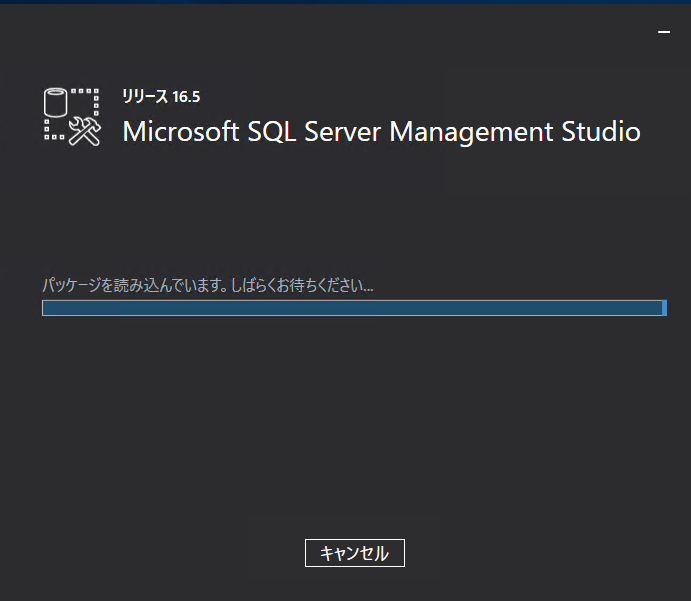
Task: Minimize the installer window
Action: (x=664, y=32)
